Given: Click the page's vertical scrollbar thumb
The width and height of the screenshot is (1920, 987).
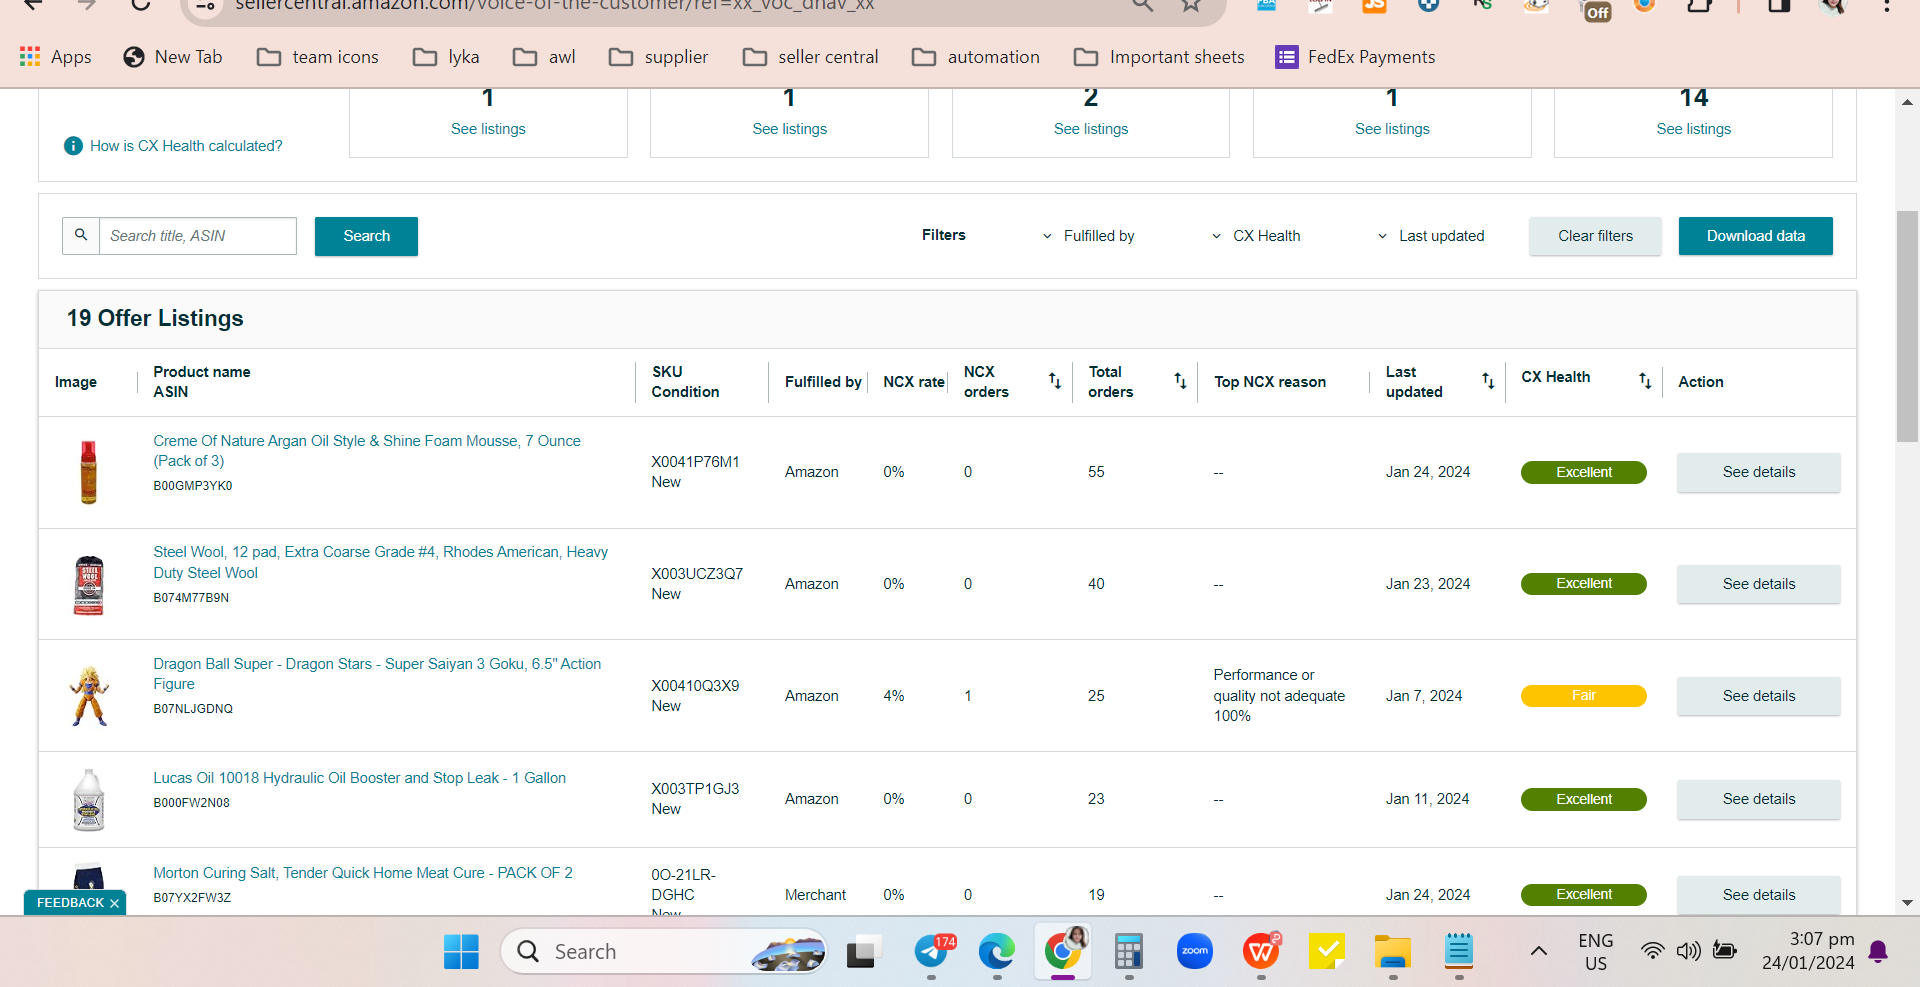Looking at the screenshot, I should (1907, 326).
